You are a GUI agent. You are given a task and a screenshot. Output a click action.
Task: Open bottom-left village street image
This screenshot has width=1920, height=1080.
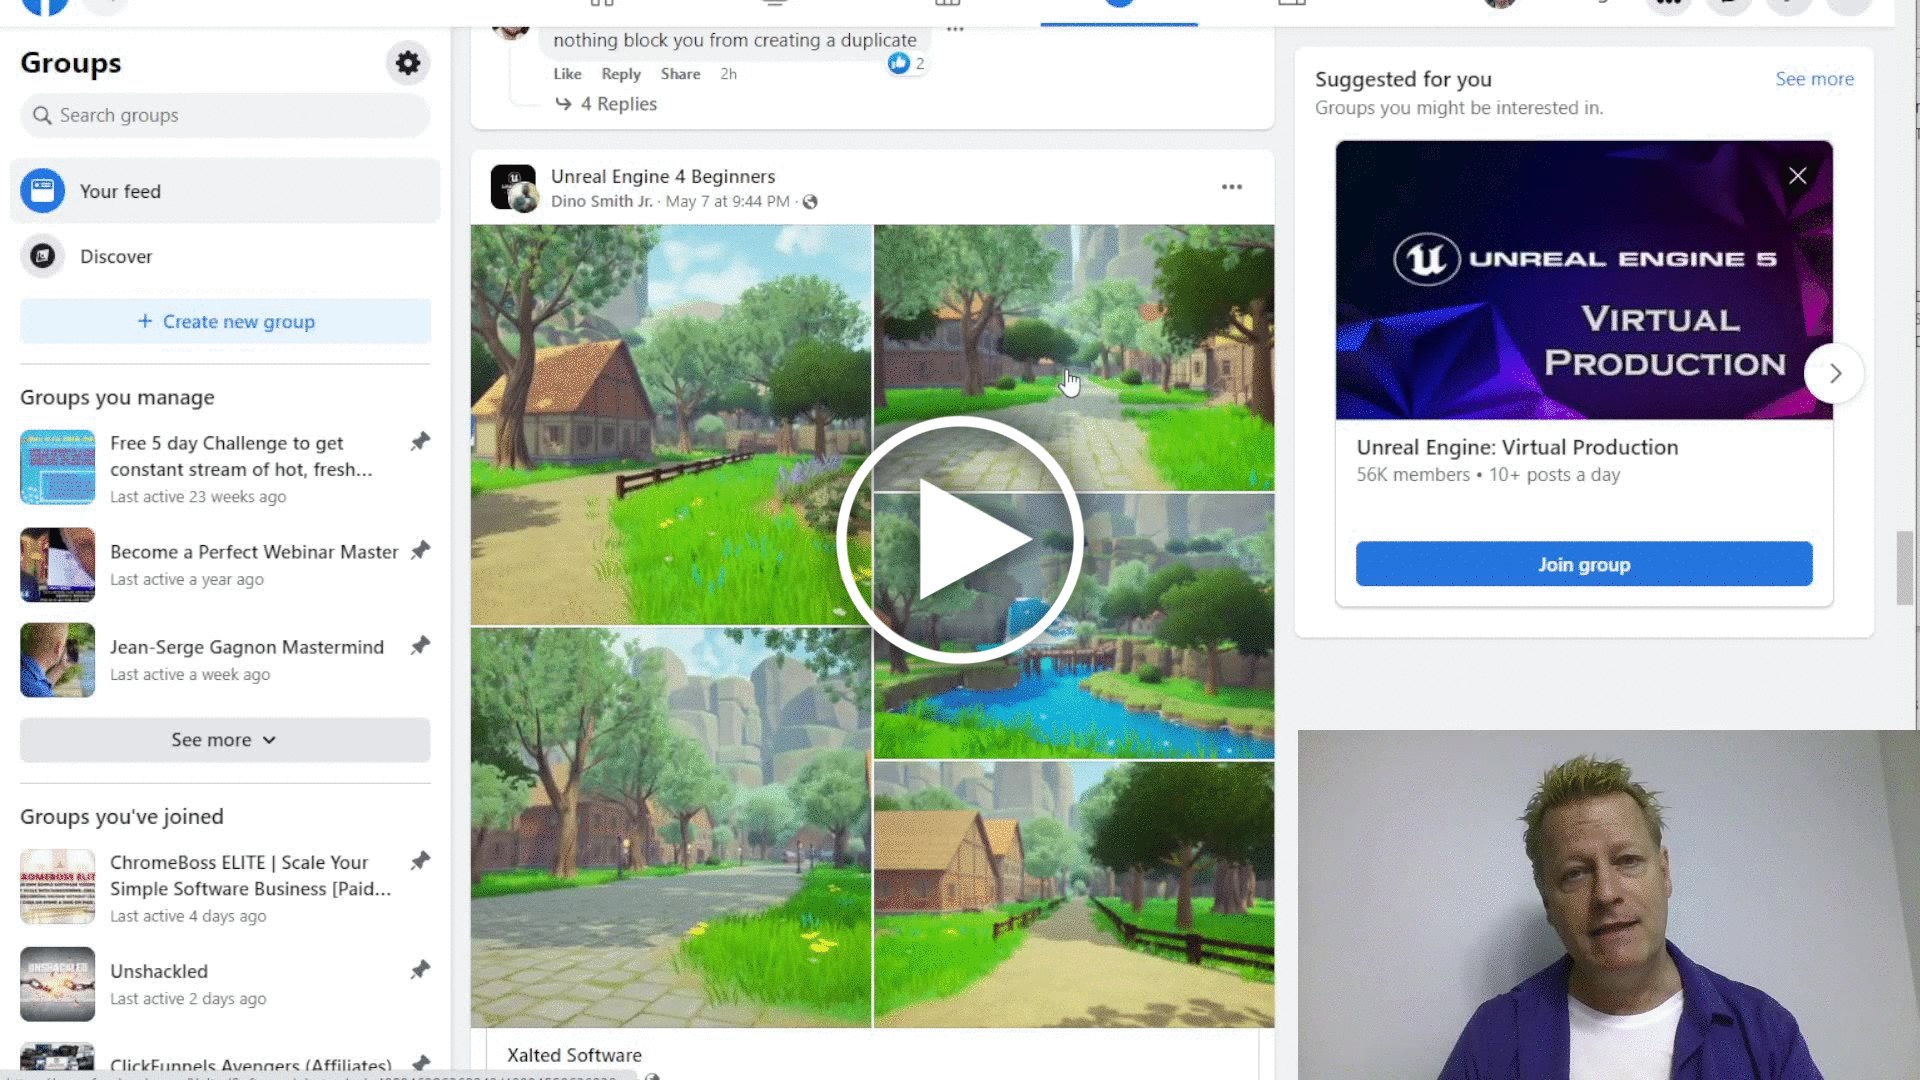point(671,828)
